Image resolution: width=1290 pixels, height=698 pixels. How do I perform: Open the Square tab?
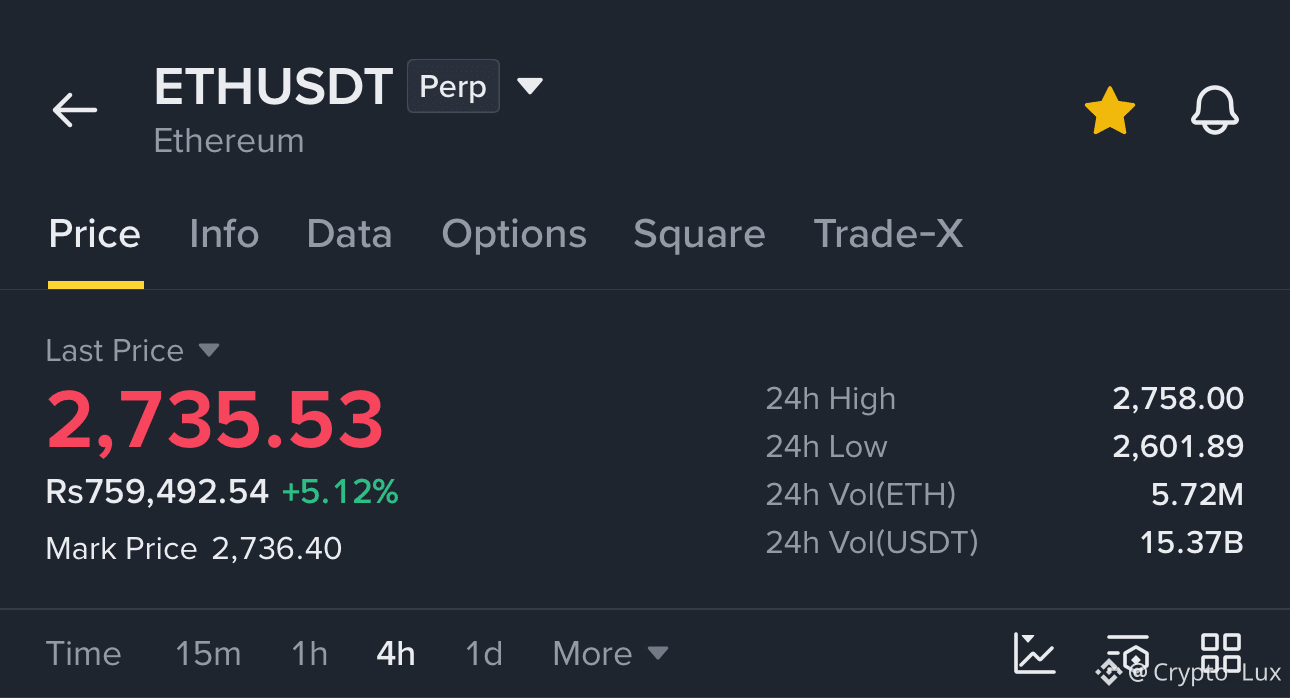point(699,235)
